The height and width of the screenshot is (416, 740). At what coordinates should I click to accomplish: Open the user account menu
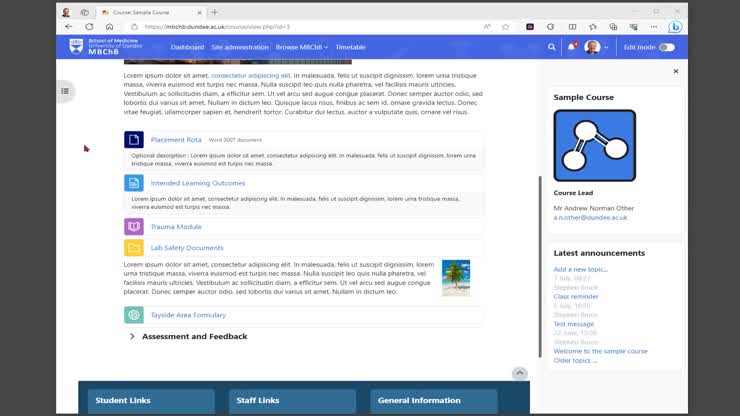tap(596, 47)
